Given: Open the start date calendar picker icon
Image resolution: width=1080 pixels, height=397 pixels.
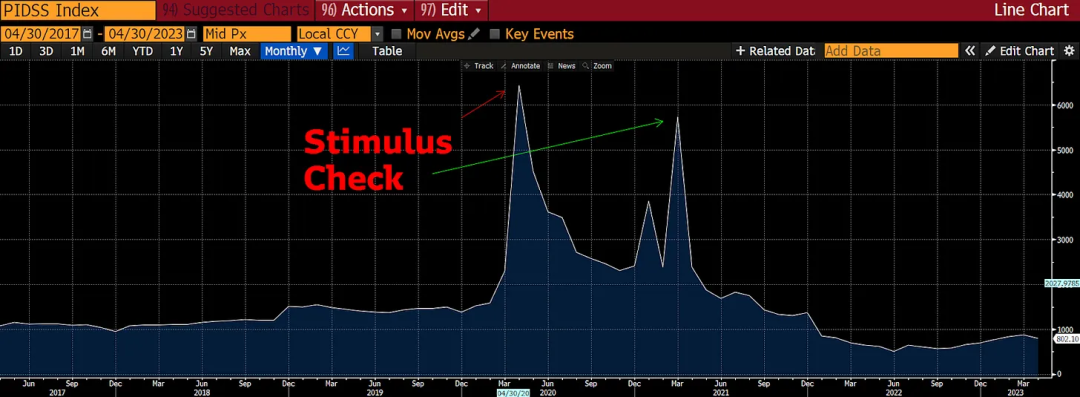Looking at the screenshot, I should pos(87,34).
